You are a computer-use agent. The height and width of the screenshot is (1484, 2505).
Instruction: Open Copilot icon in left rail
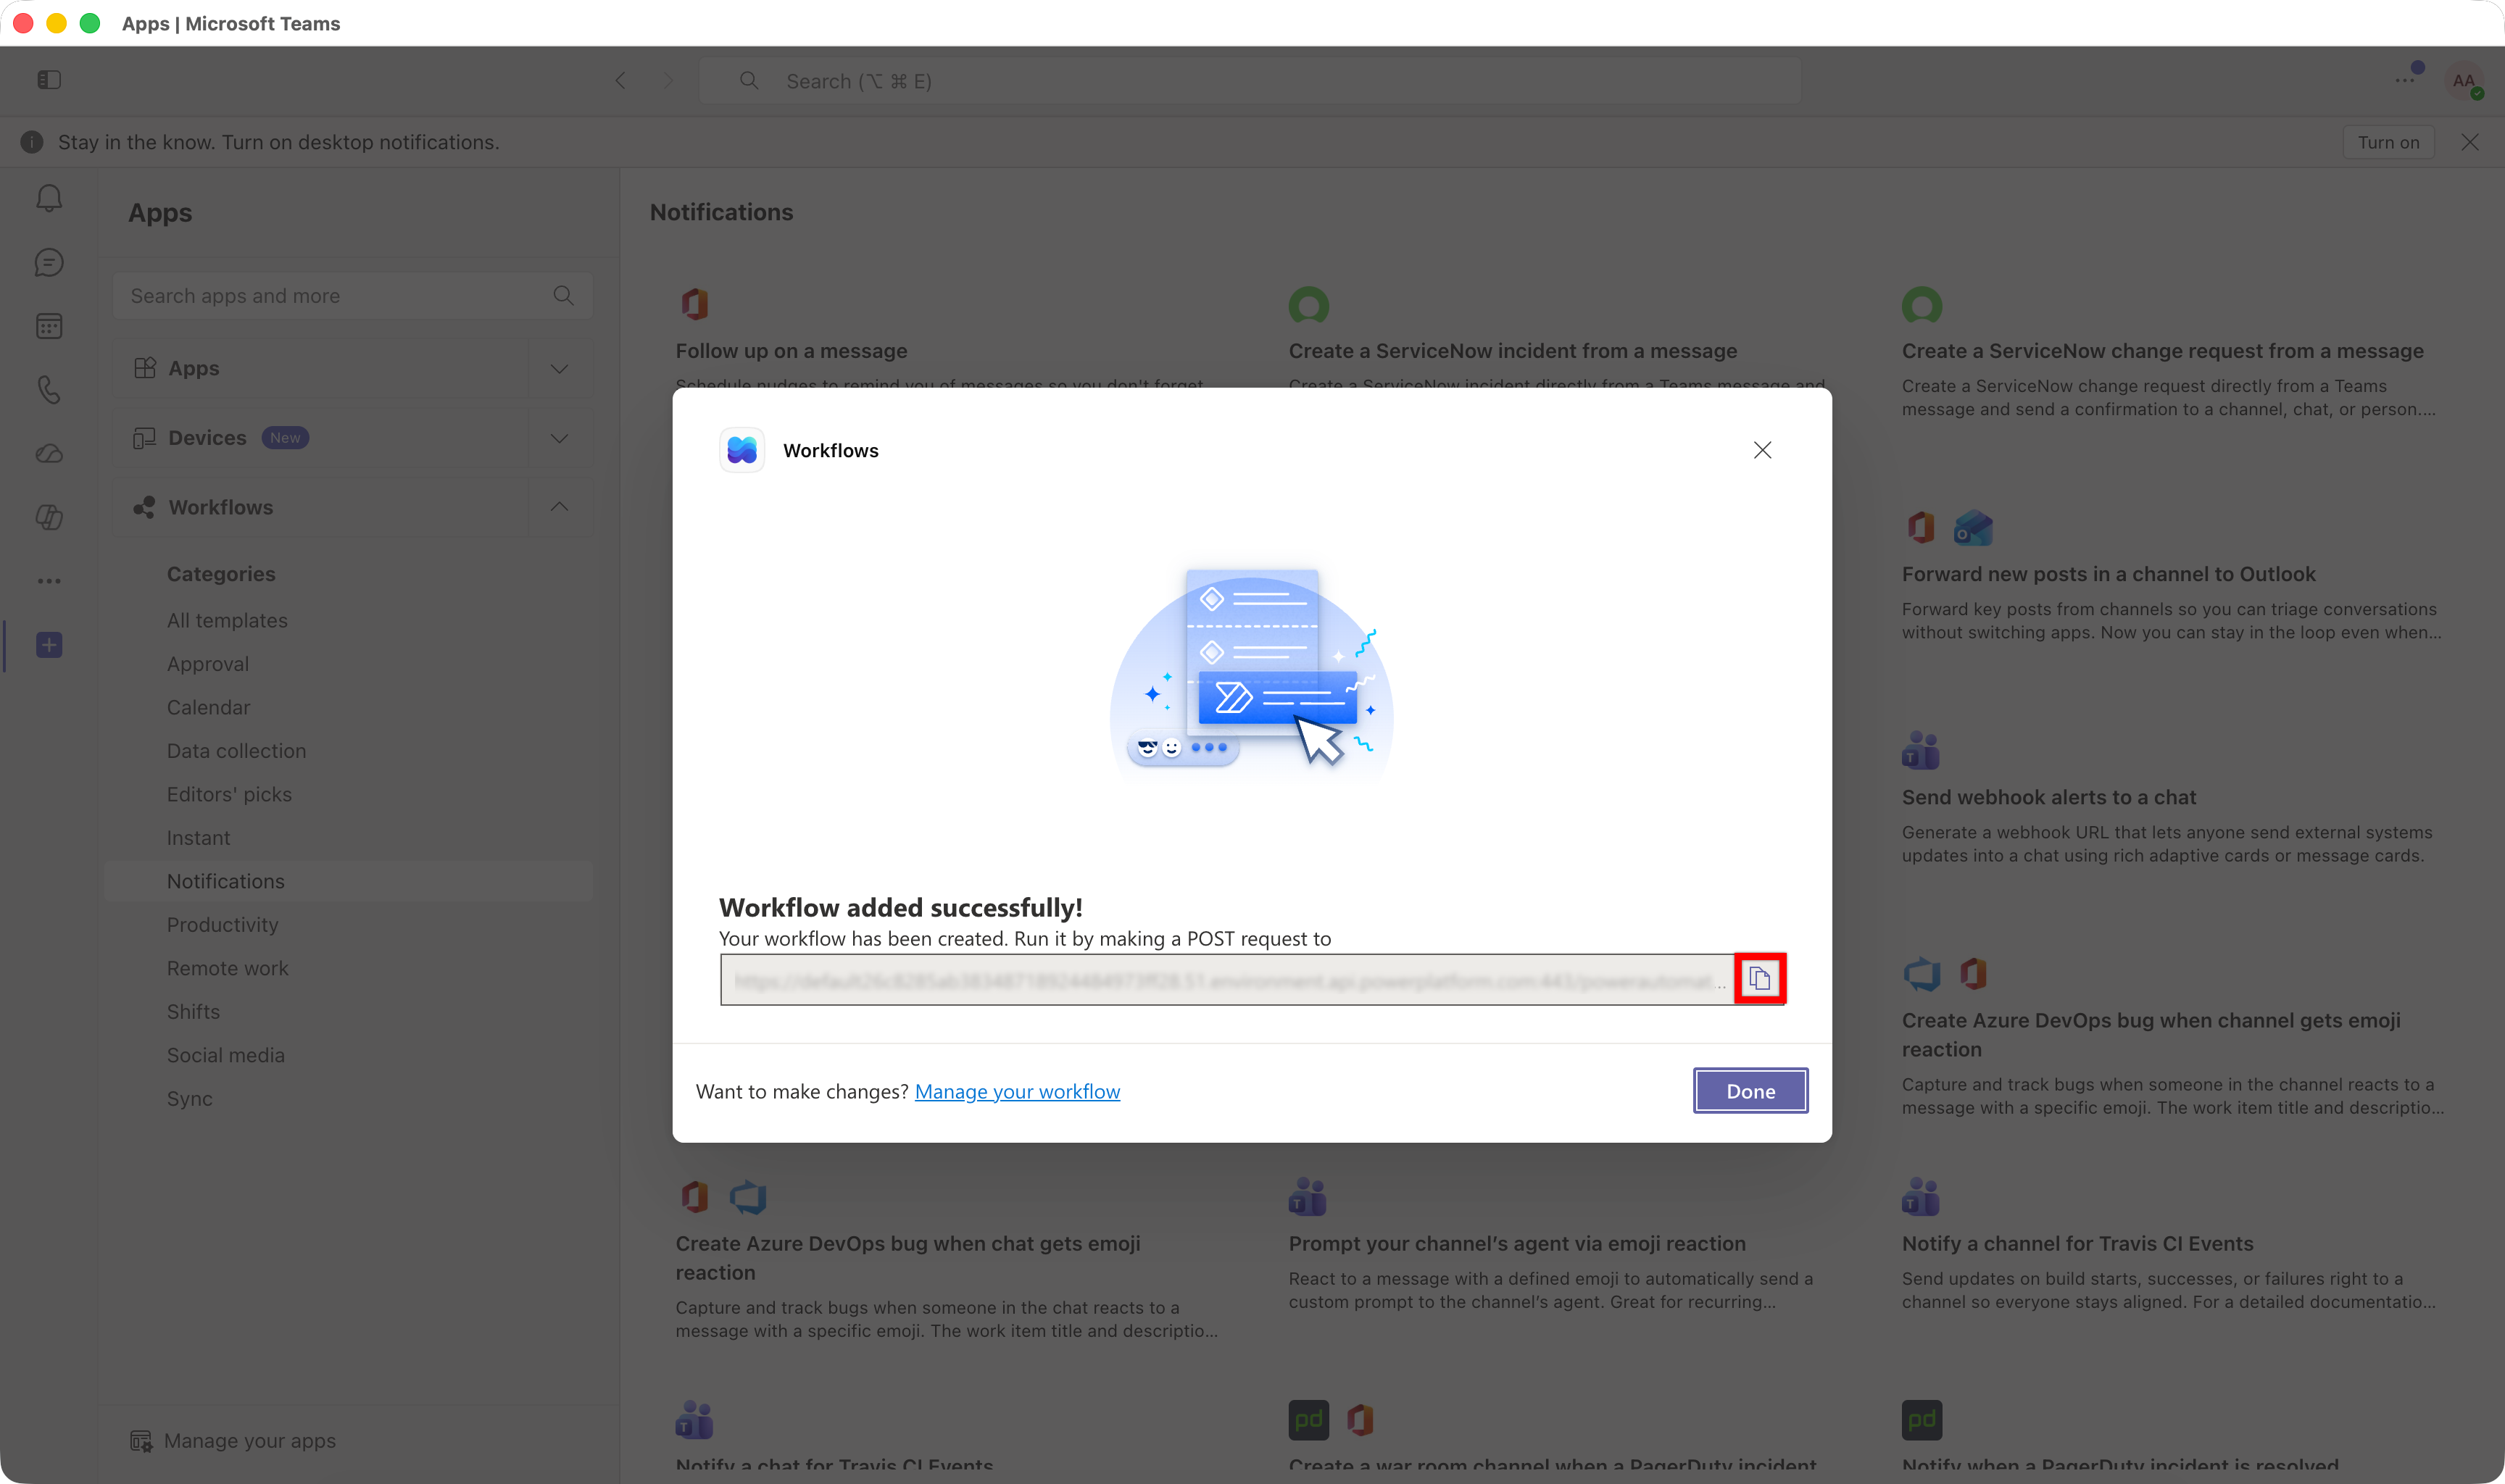tap(49, 517)
